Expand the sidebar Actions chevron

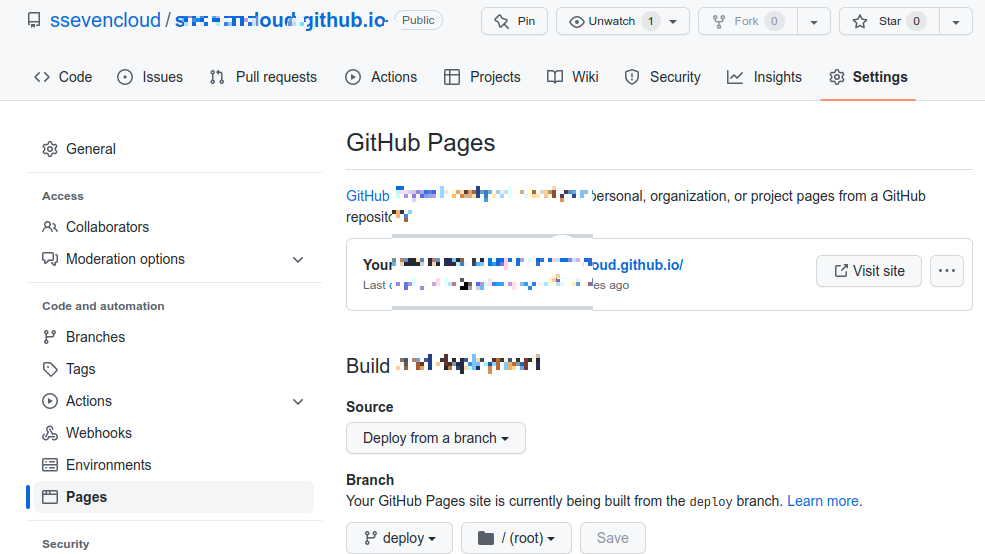(298, 401)
